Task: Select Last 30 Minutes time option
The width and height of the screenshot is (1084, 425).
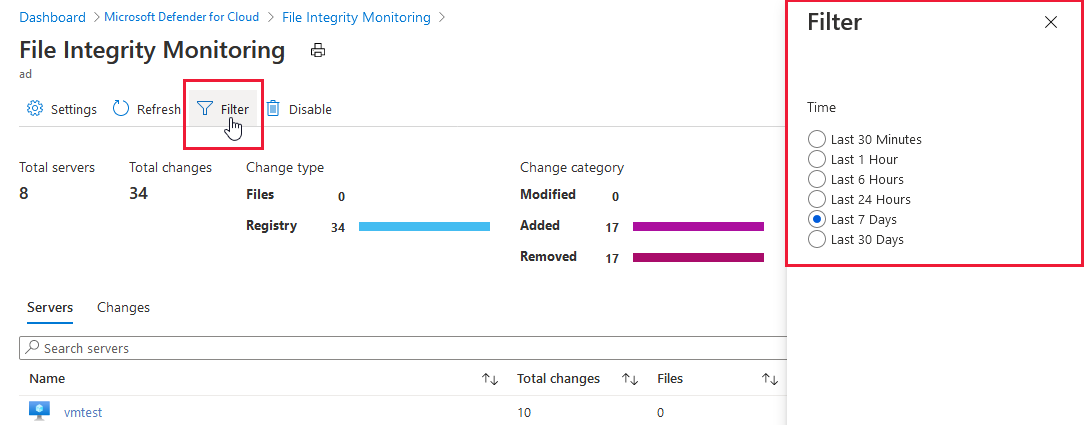Action: 817,139
